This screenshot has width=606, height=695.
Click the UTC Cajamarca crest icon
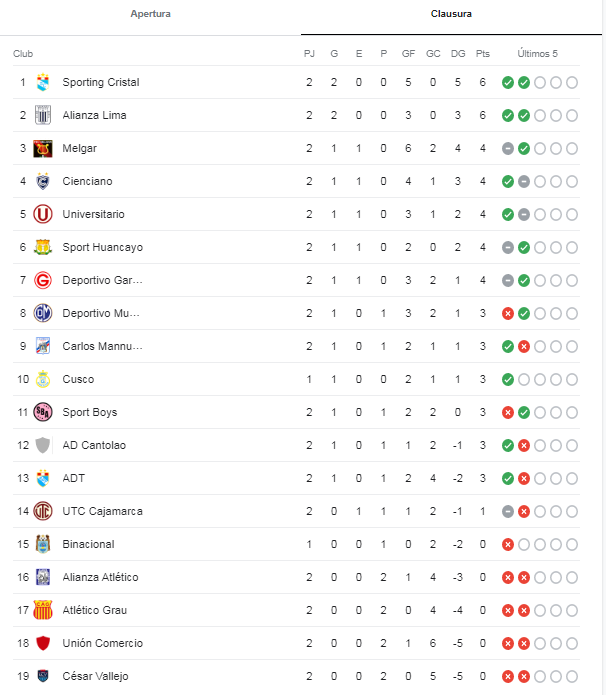point(43,511)
